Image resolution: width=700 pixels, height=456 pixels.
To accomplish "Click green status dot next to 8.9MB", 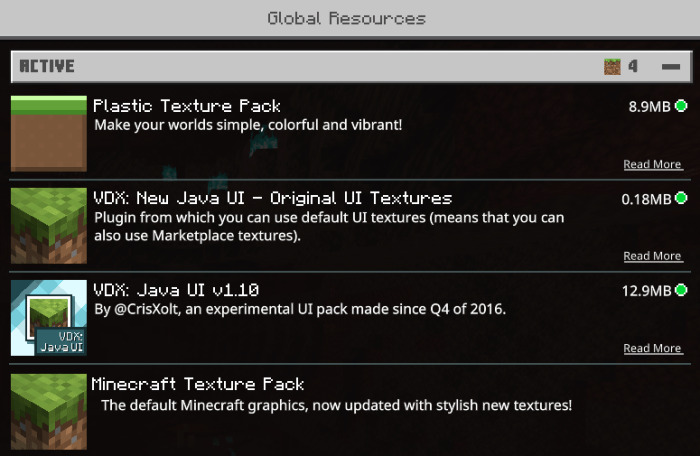I will click(x=681, y=106).
